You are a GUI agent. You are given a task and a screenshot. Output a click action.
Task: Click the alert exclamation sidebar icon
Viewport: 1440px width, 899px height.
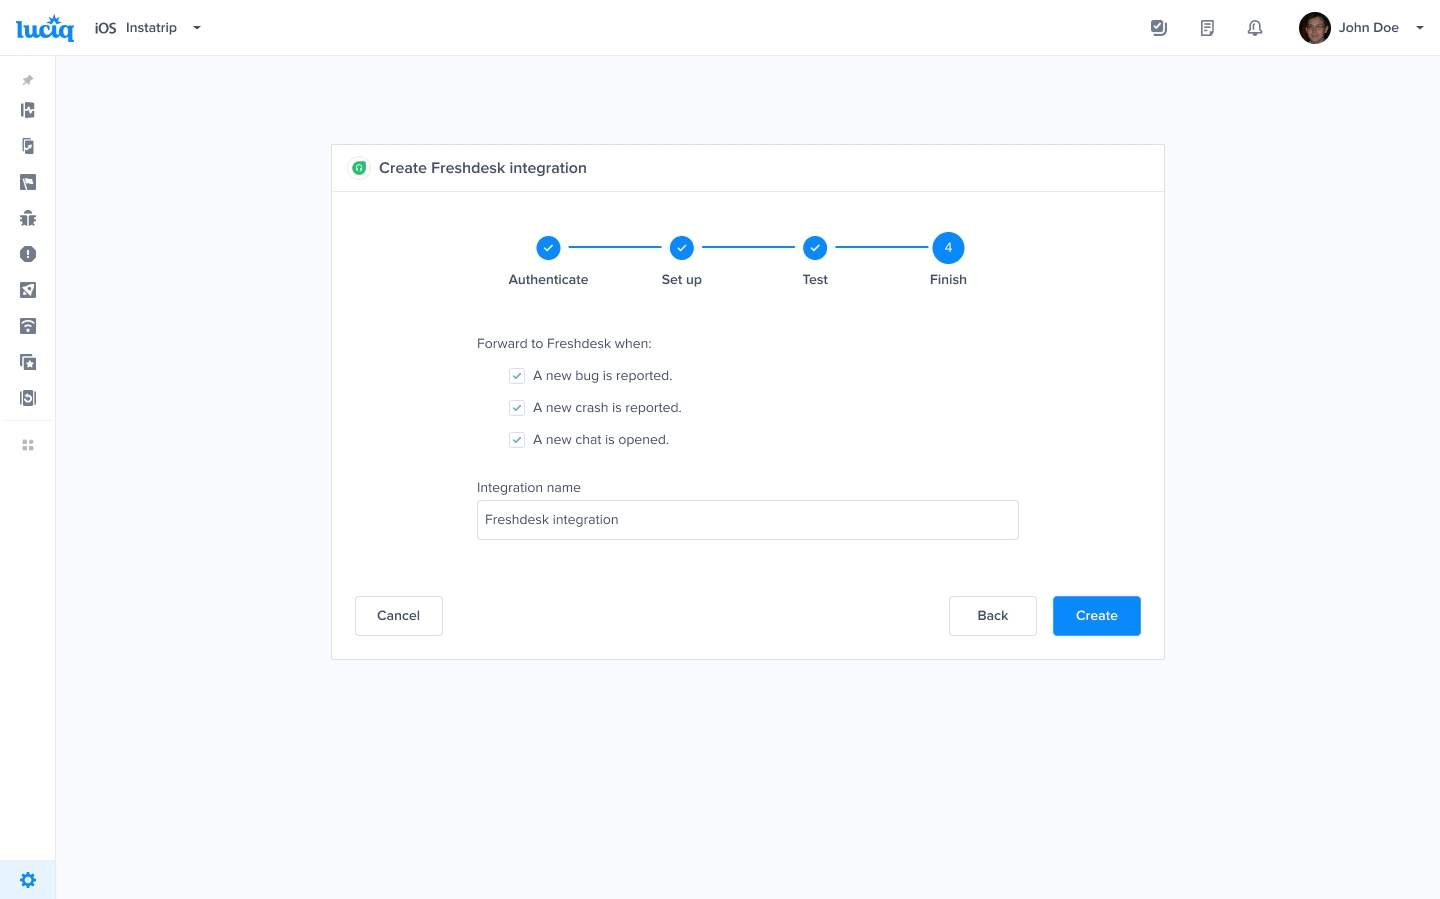pos(28,254)
